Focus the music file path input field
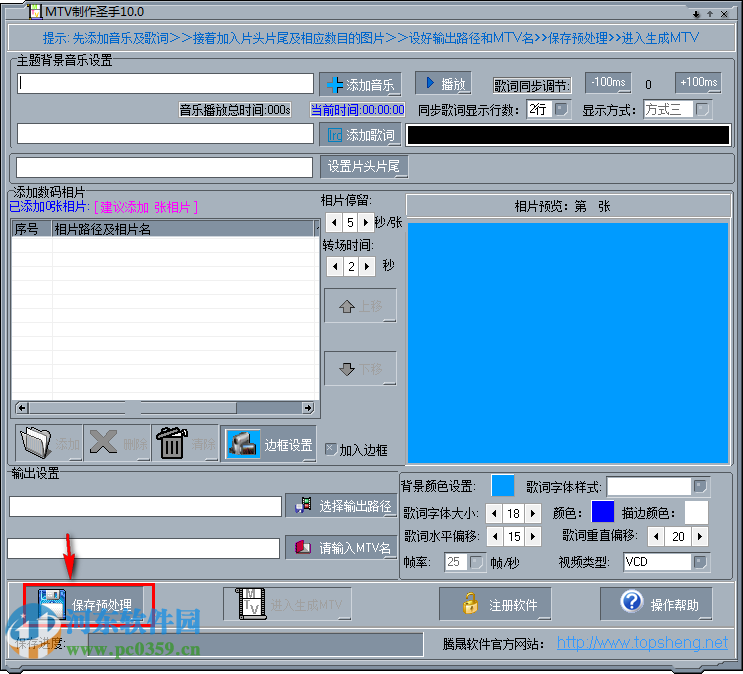This screenshot has width=743, height=674. (x=165, y=83)
